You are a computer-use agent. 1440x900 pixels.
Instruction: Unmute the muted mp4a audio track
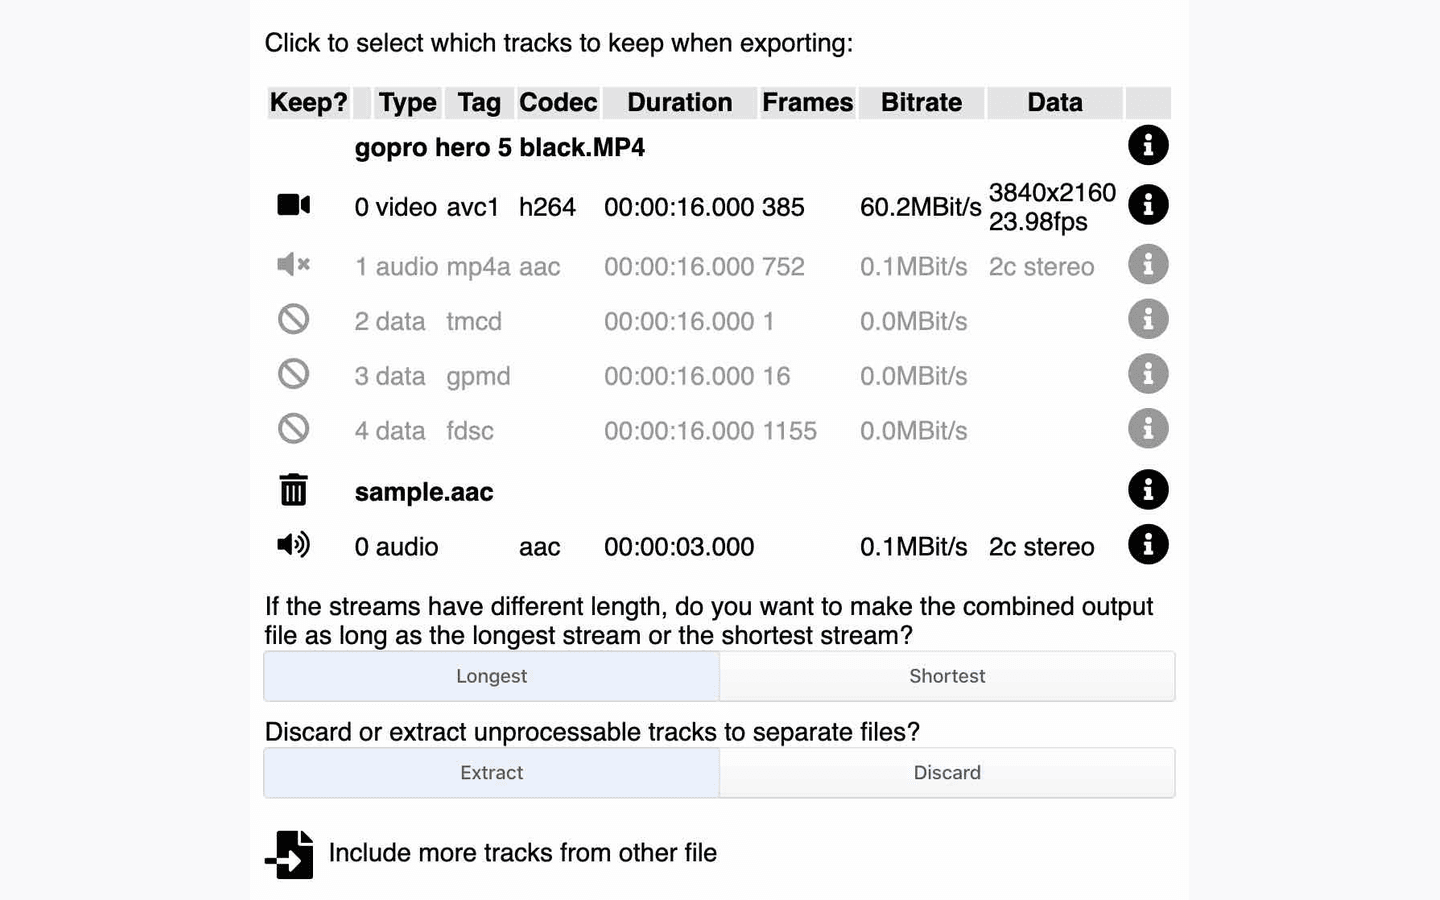293,265
